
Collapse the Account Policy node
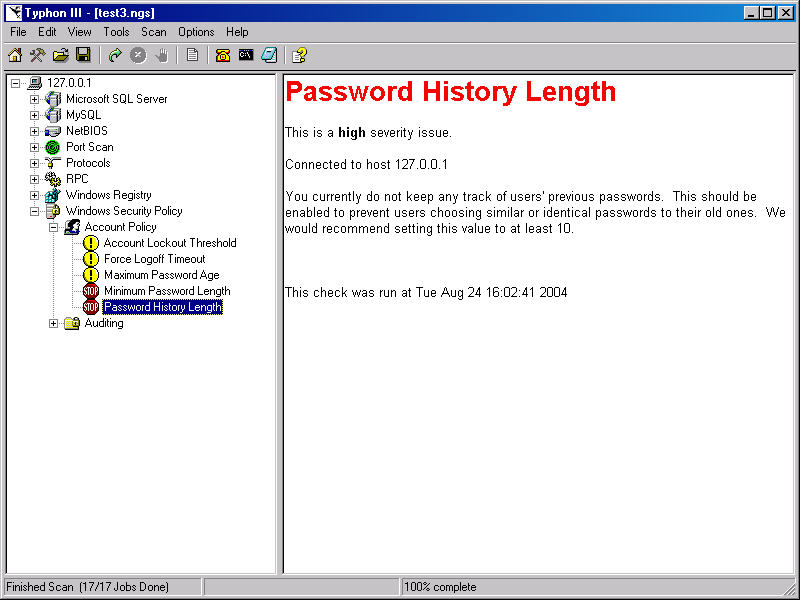point(54,227)
